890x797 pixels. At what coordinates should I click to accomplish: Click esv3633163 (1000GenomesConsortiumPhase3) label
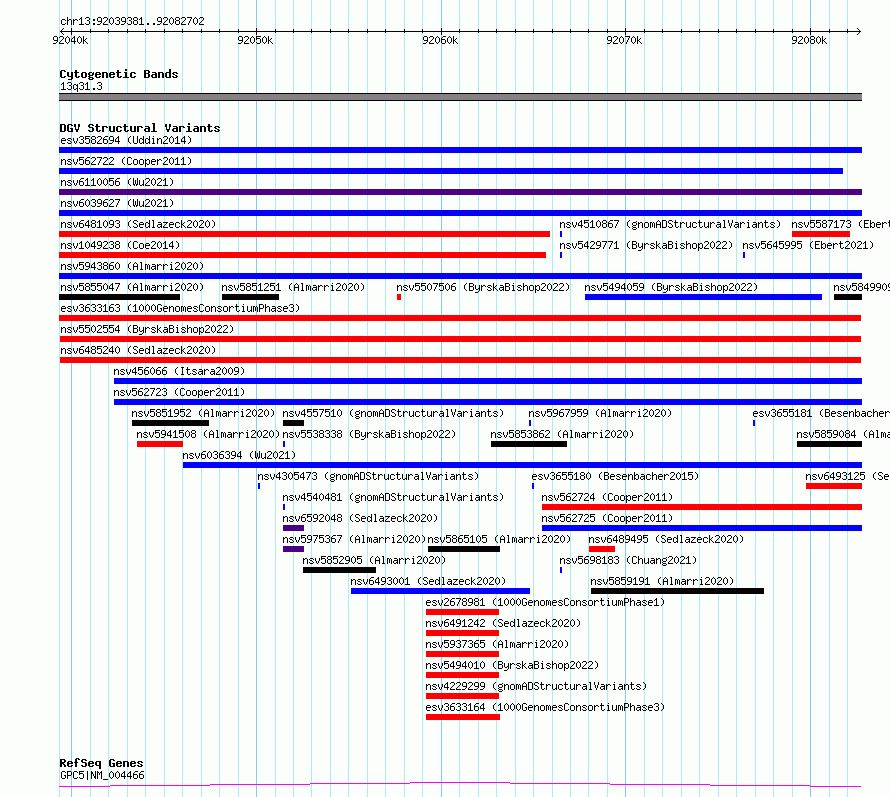pos(180,308)
